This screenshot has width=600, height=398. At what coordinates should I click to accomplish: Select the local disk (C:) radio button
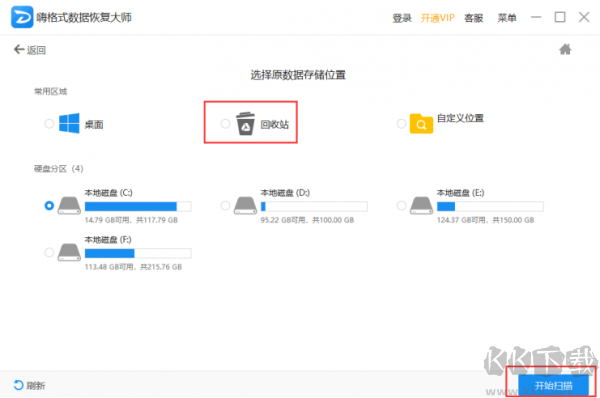pyautogui.click(x=49, y=206)
